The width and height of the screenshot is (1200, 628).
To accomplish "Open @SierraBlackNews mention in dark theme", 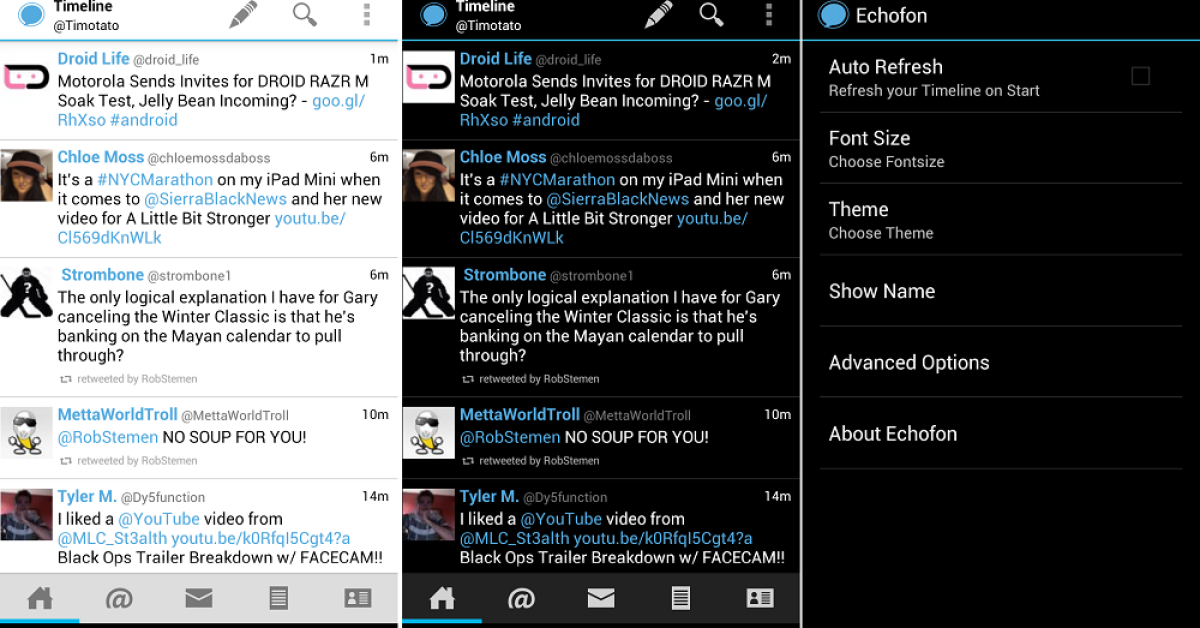I will (x=617, y=199).
